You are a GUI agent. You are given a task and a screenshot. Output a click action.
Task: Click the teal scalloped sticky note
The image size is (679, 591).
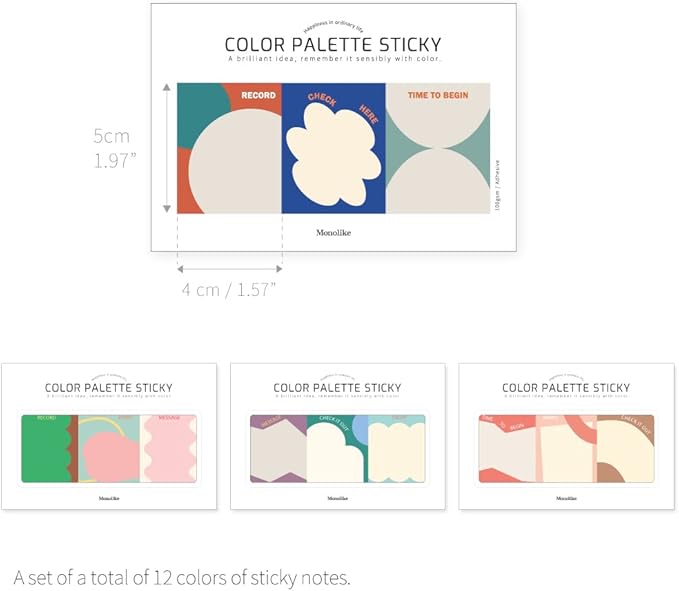click(x=397, y=449)
